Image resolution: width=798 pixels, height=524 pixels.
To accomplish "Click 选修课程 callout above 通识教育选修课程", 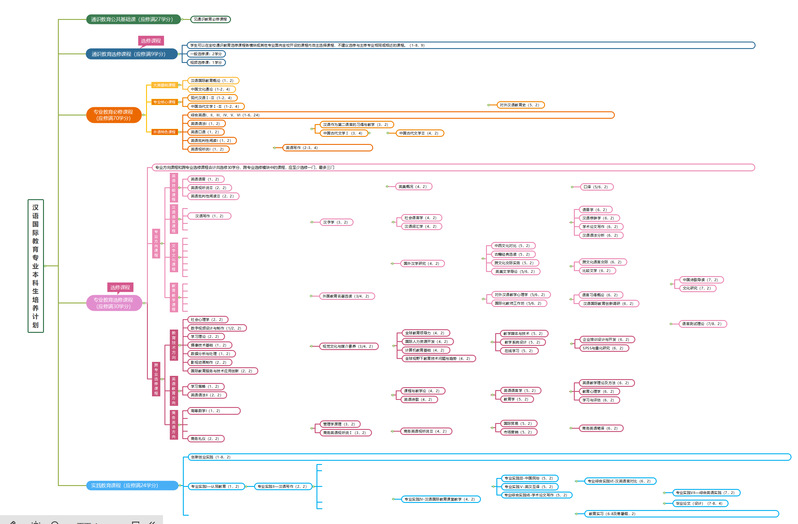I will 151,41.
